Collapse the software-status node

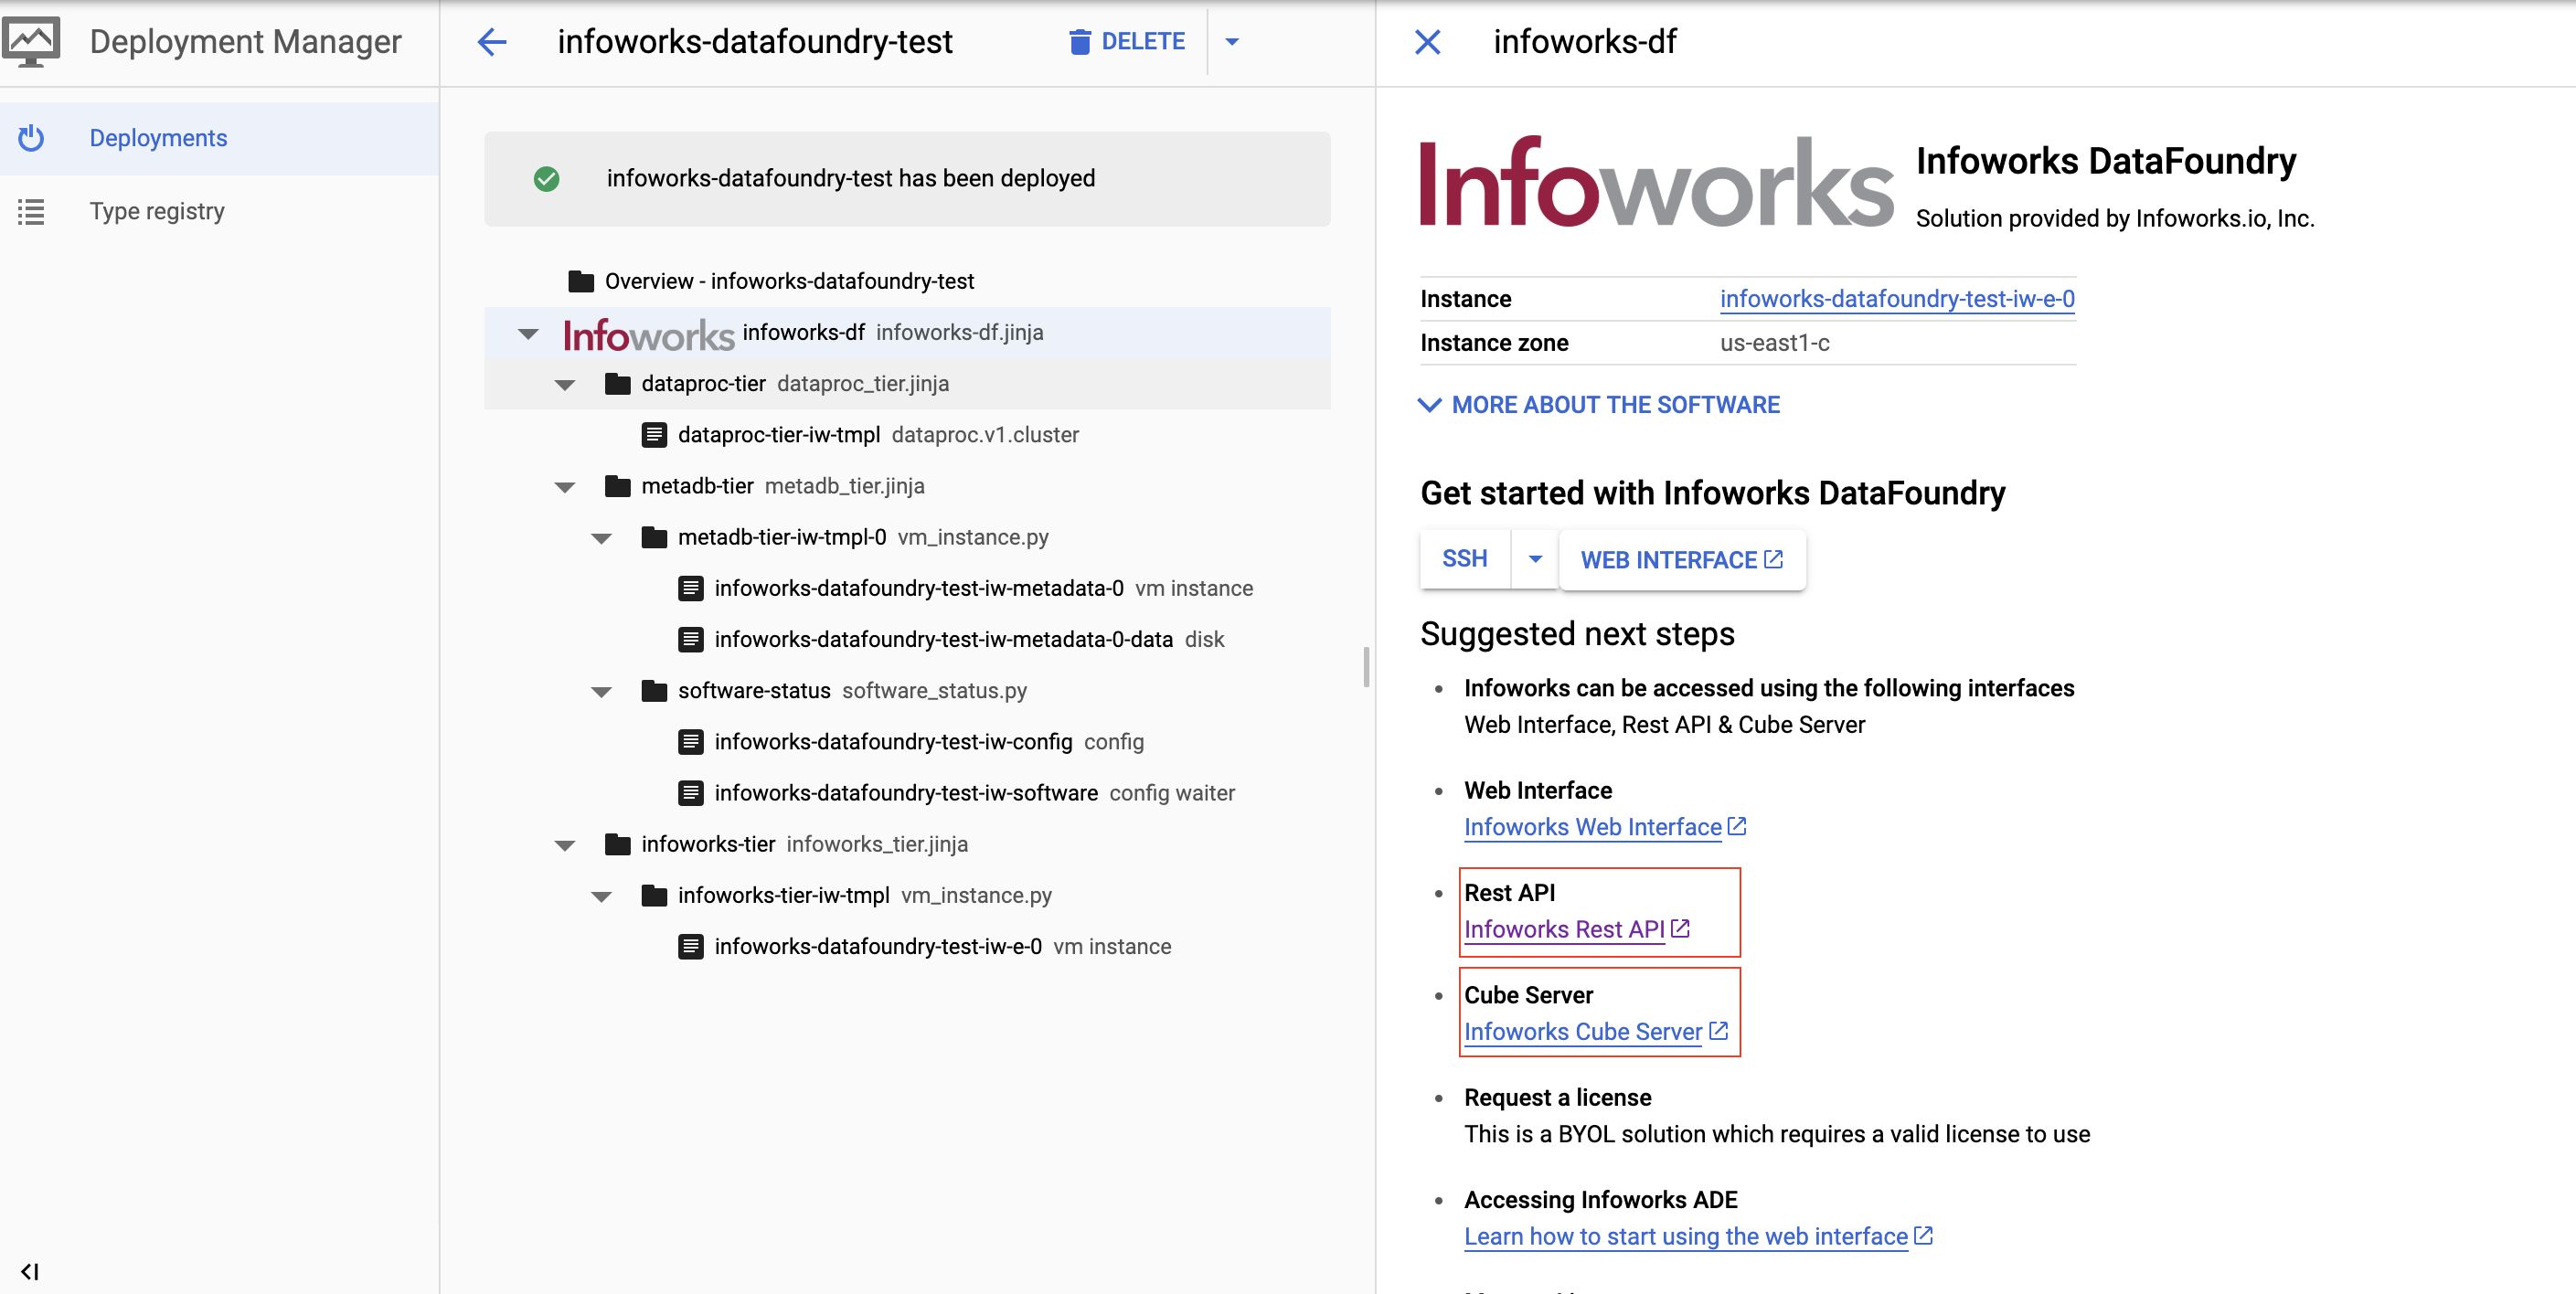601,692
